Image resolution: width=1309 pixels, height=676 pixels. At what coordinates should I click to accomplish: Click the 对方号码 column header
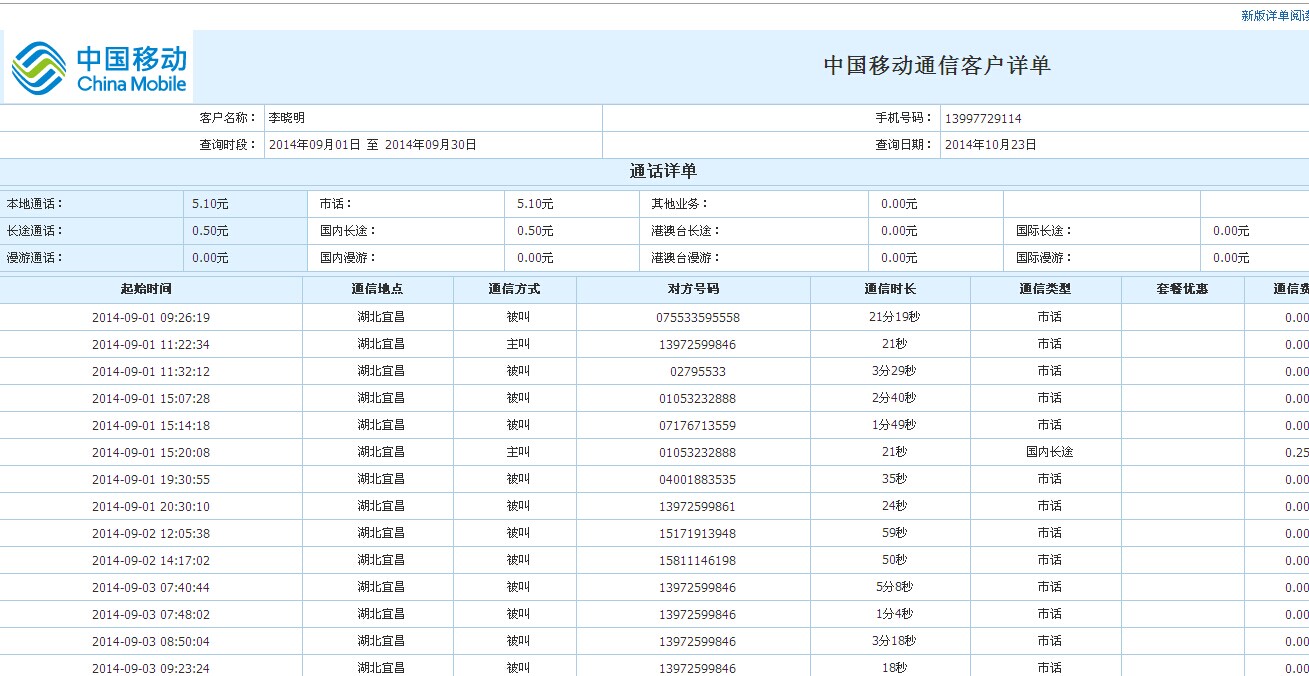pos(693,289)
